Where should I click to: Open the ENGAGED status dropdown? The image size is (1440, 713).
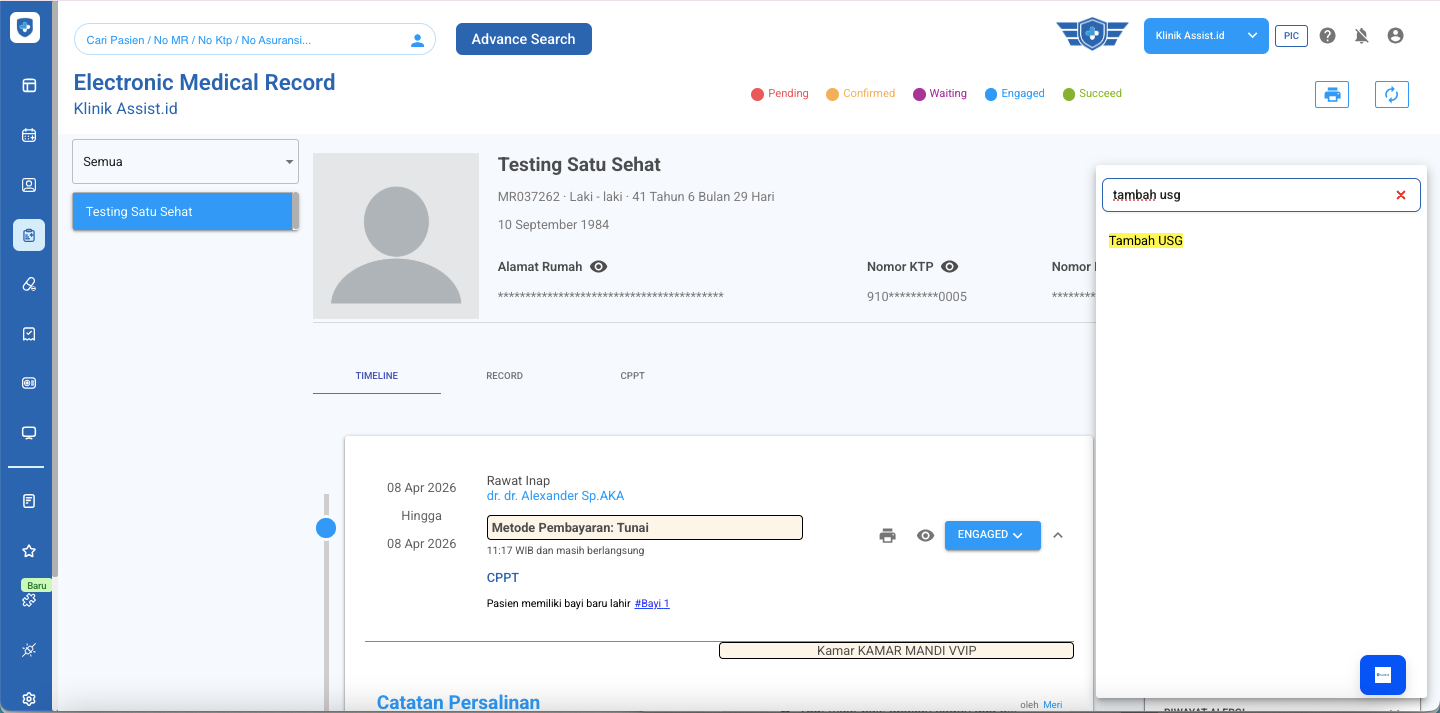(992, 535)
